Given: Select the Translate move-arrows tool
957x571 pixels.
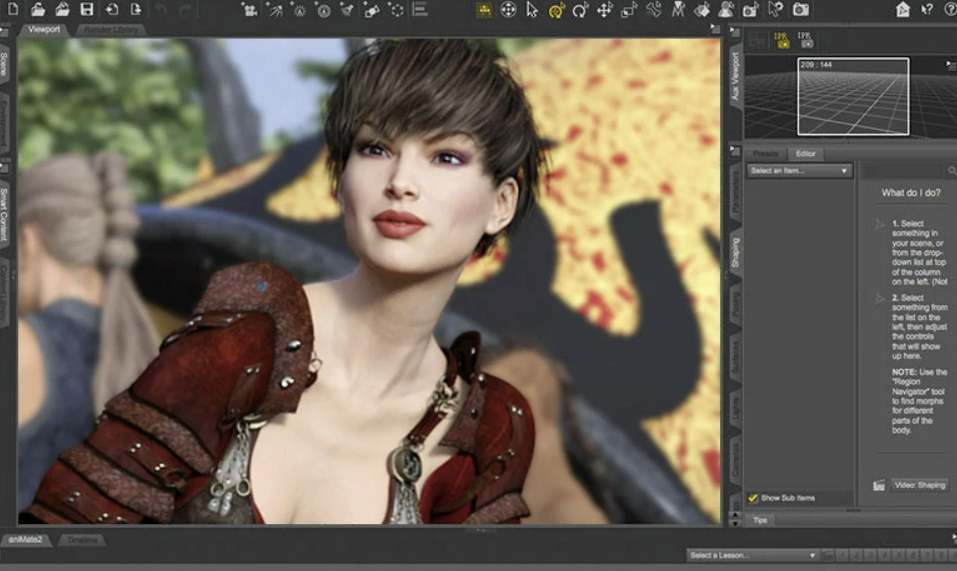Looking at the screenshot, I should pos(605,10).
